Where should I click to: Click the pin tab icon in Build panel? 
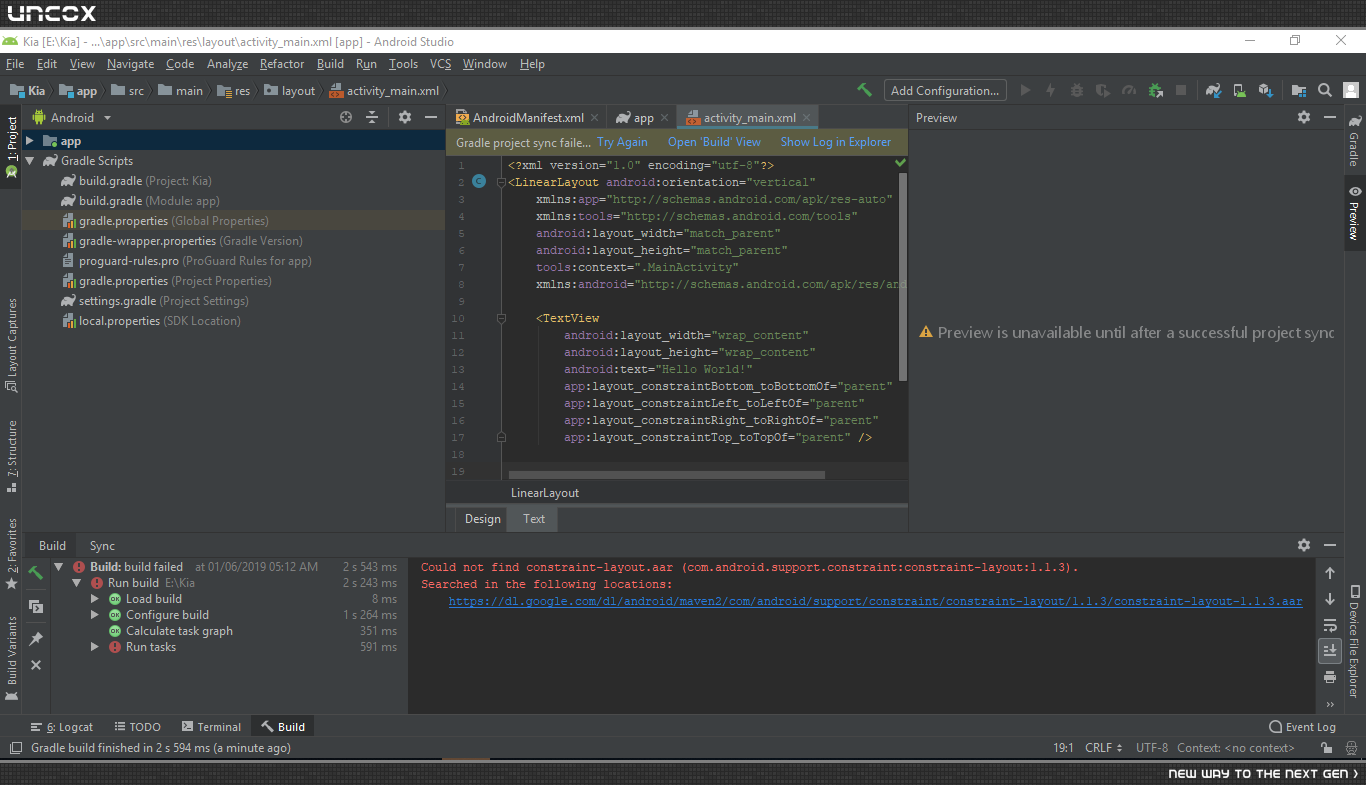click(35, 638)
